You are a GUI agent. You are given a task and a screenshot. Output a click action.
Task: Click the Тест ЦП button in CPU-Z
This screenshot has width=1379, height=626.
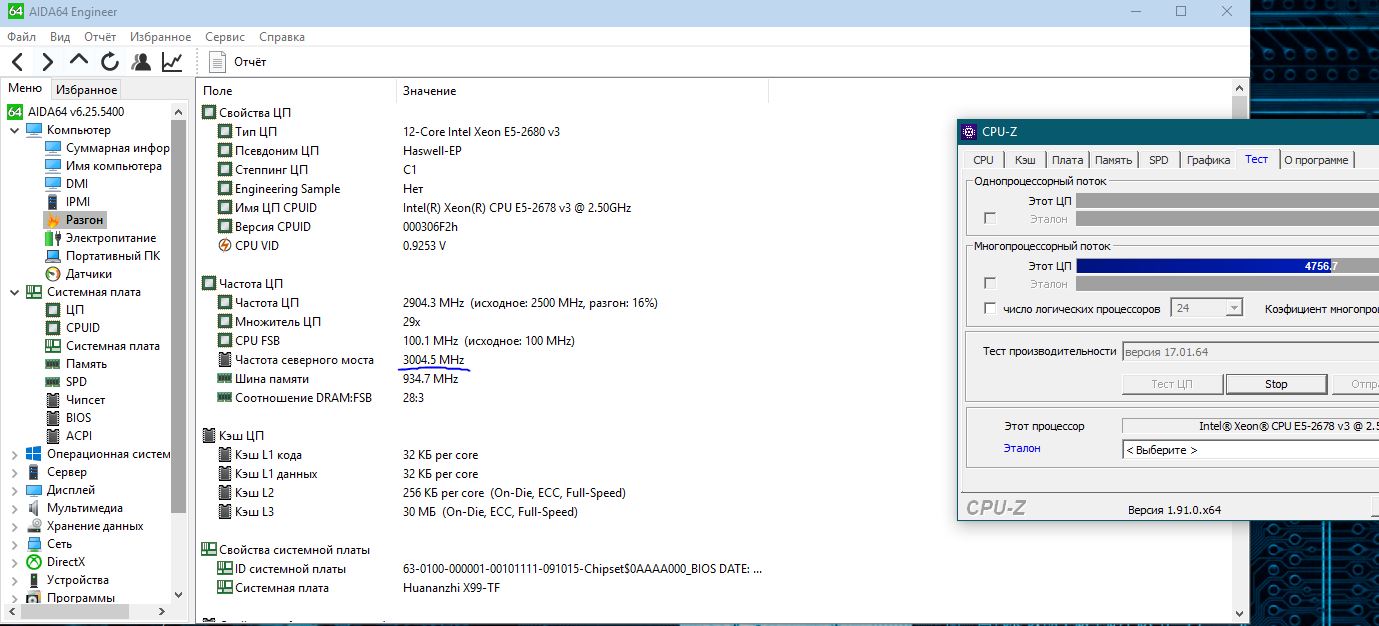[1171, 384]
